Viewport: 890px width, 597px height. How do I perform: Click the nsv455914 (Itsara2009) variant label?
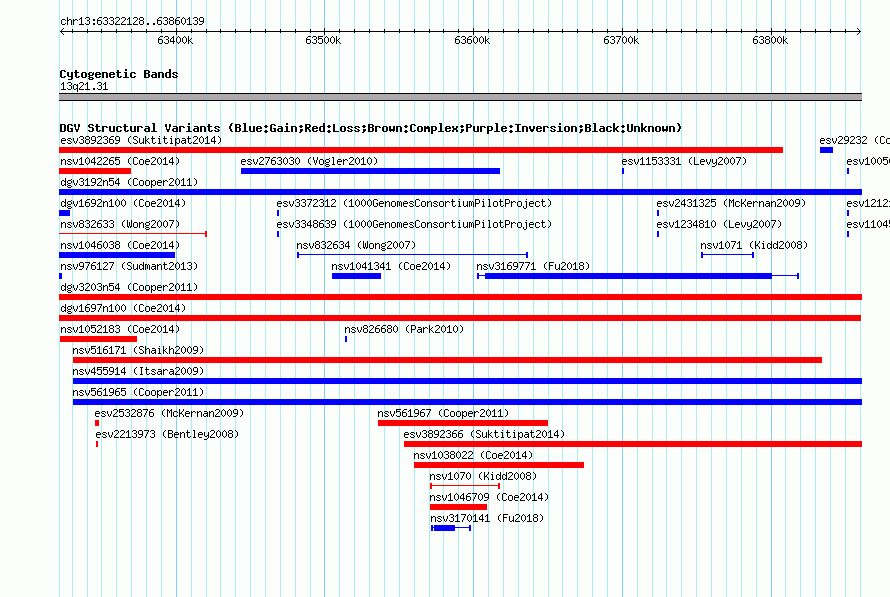coord(138,371)
